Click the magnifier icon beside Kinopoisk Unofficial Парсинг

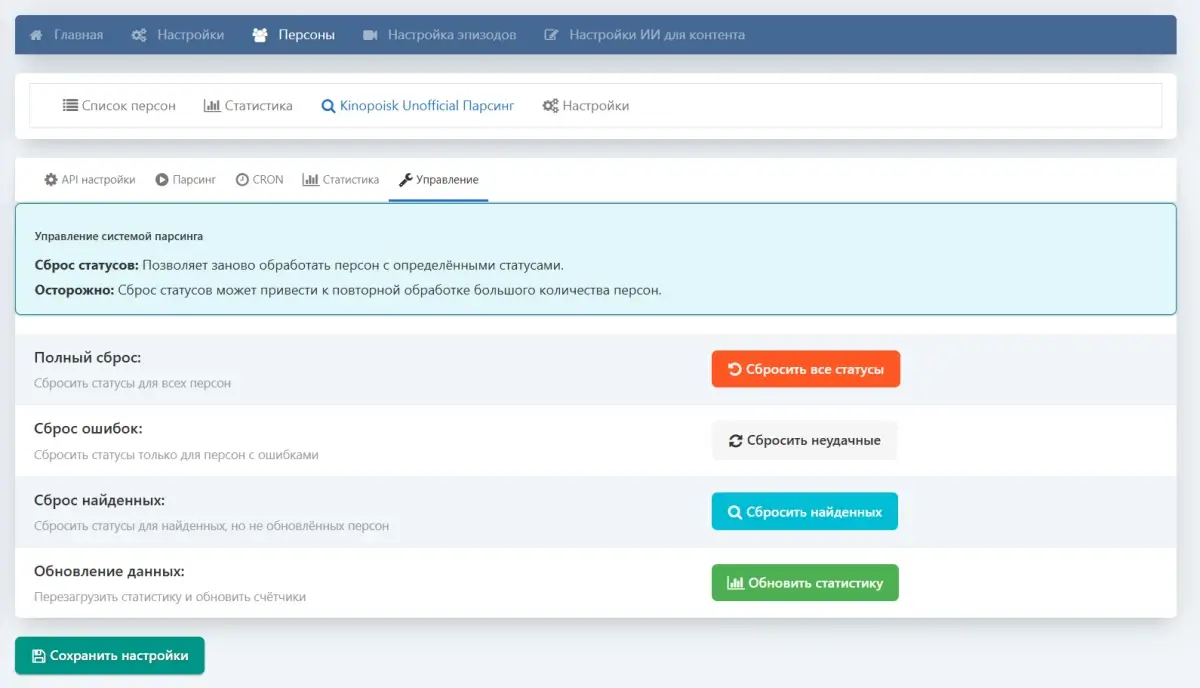point(328,106)
